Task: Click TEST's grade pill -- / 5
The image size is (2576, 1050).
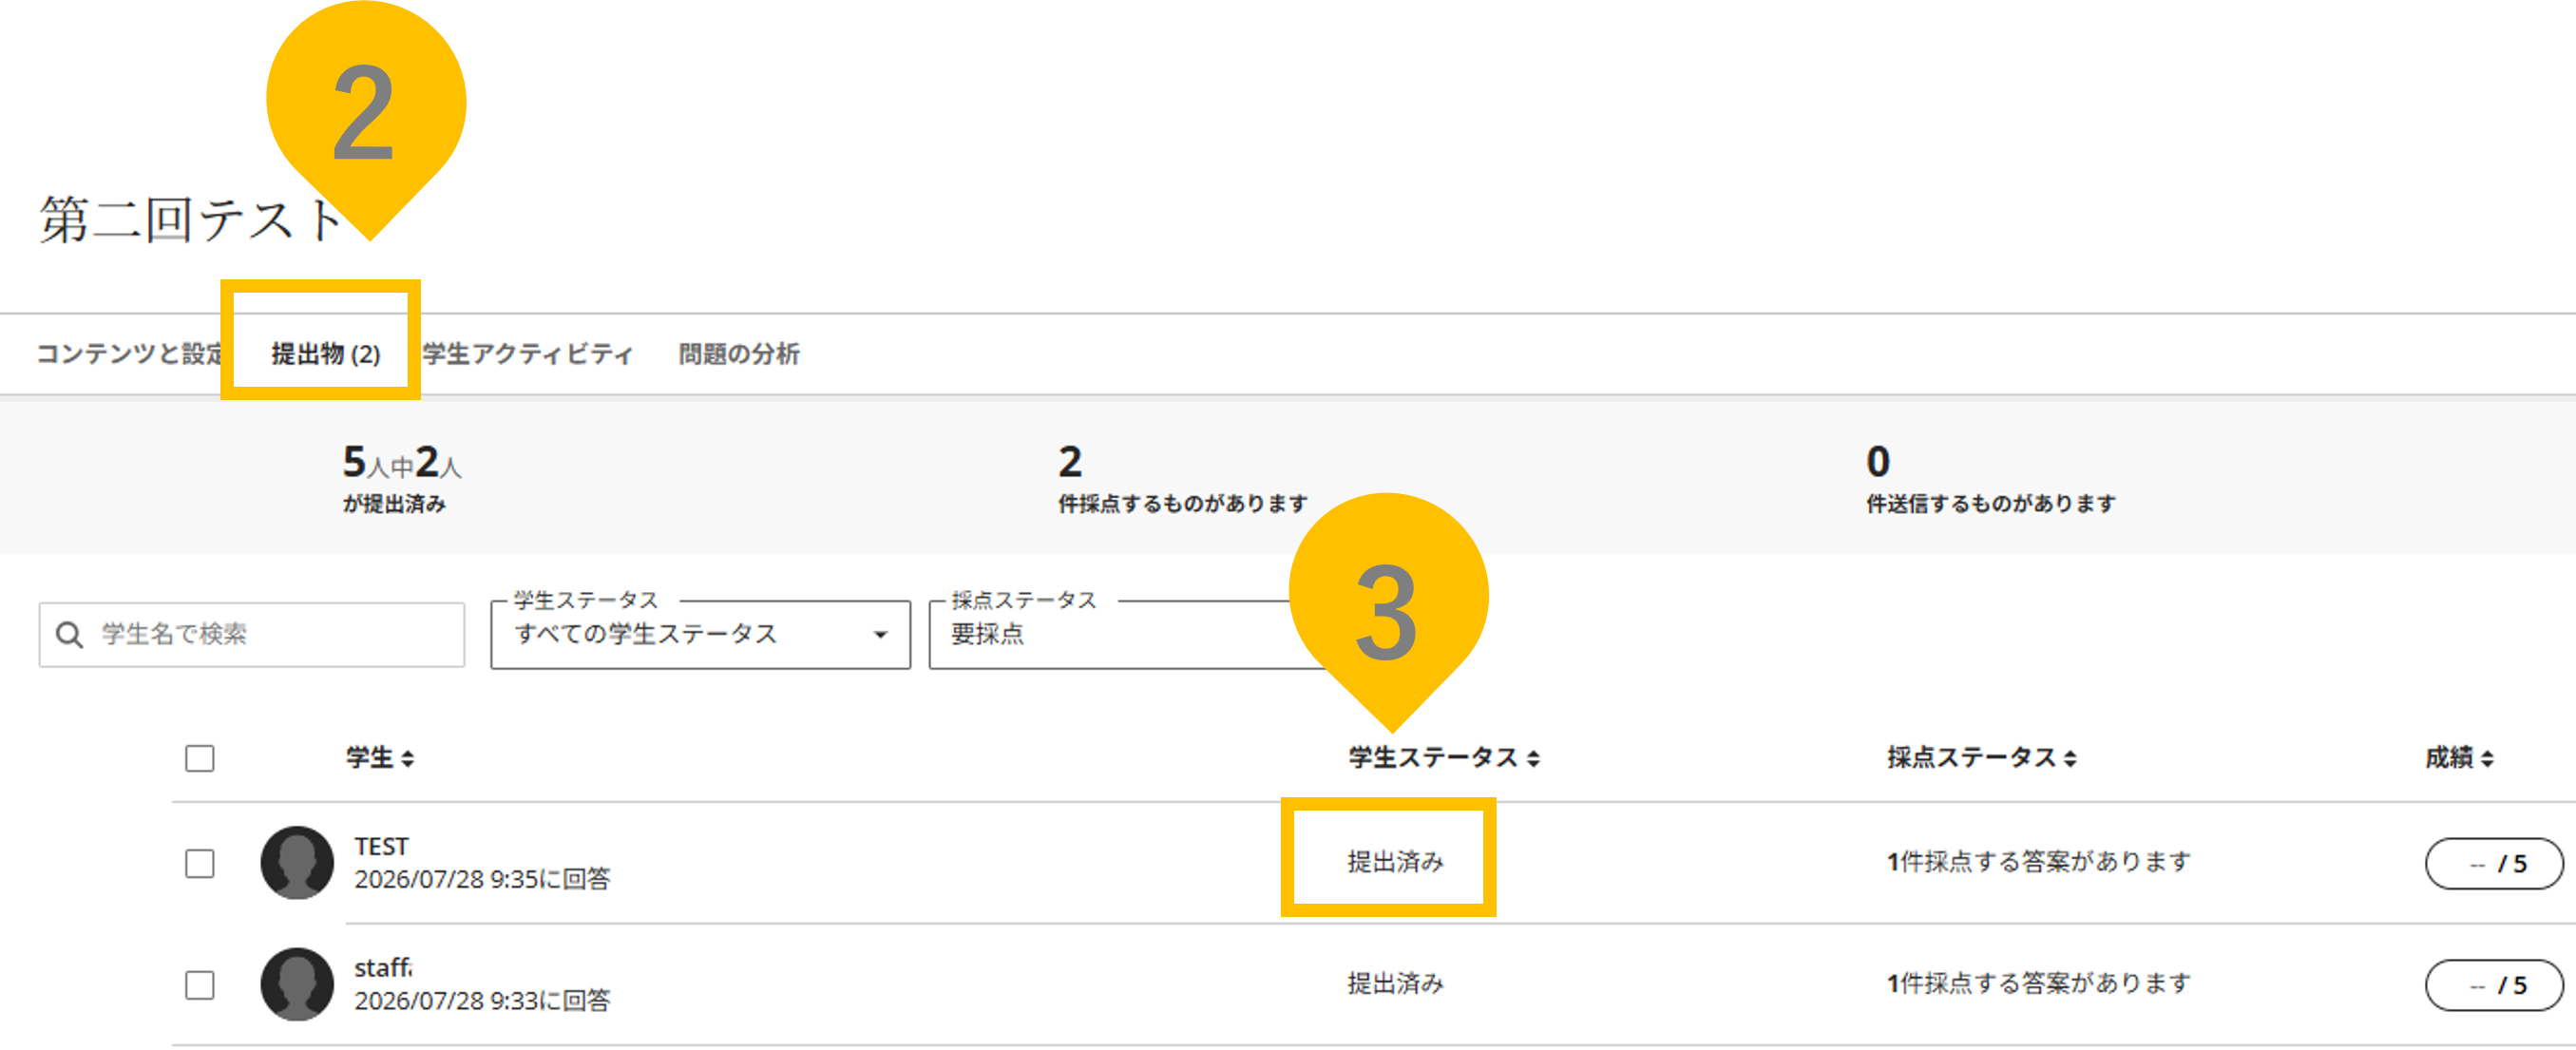Action: (x=2494, y=864)
